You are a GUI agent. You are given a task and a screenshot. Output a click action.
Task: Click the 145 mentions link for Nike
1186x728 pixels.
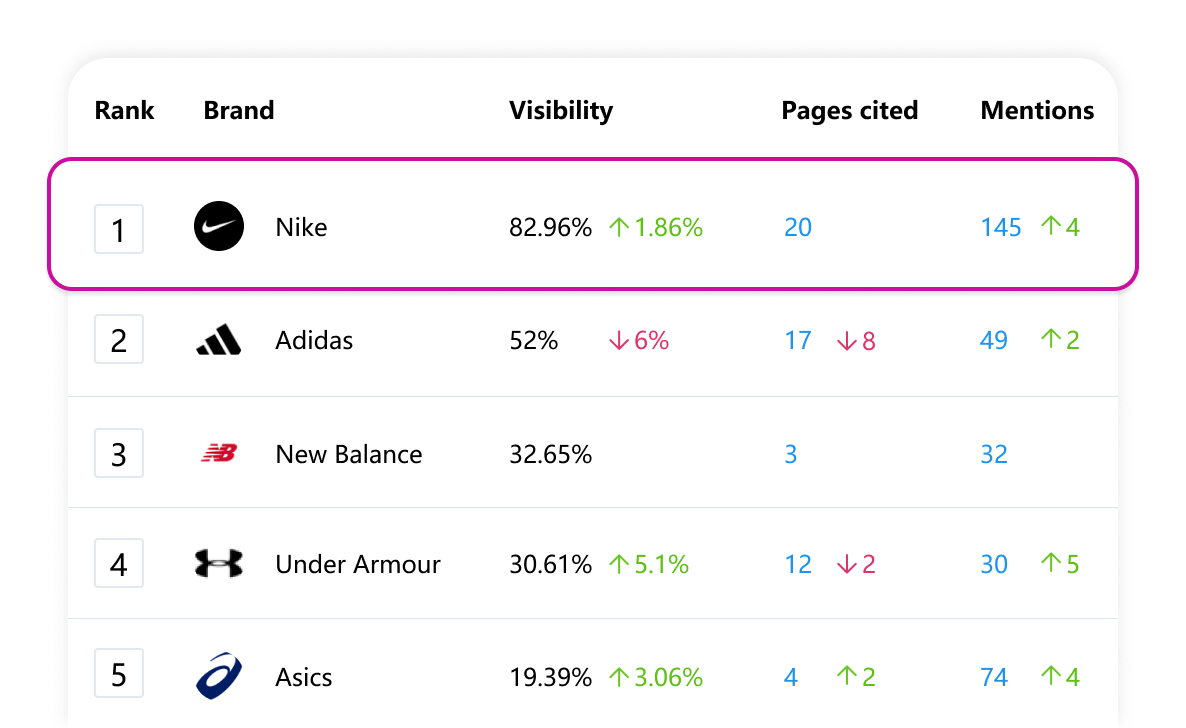1000,227
